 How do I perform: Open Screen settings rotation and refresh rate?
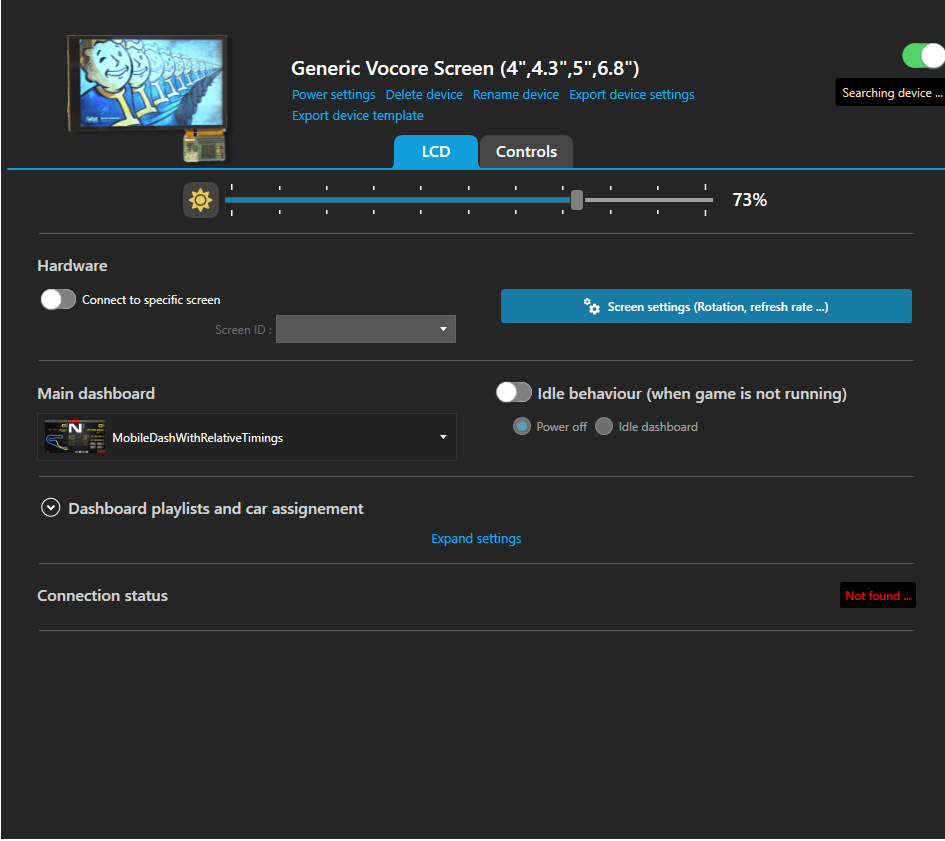pos(706,307)
